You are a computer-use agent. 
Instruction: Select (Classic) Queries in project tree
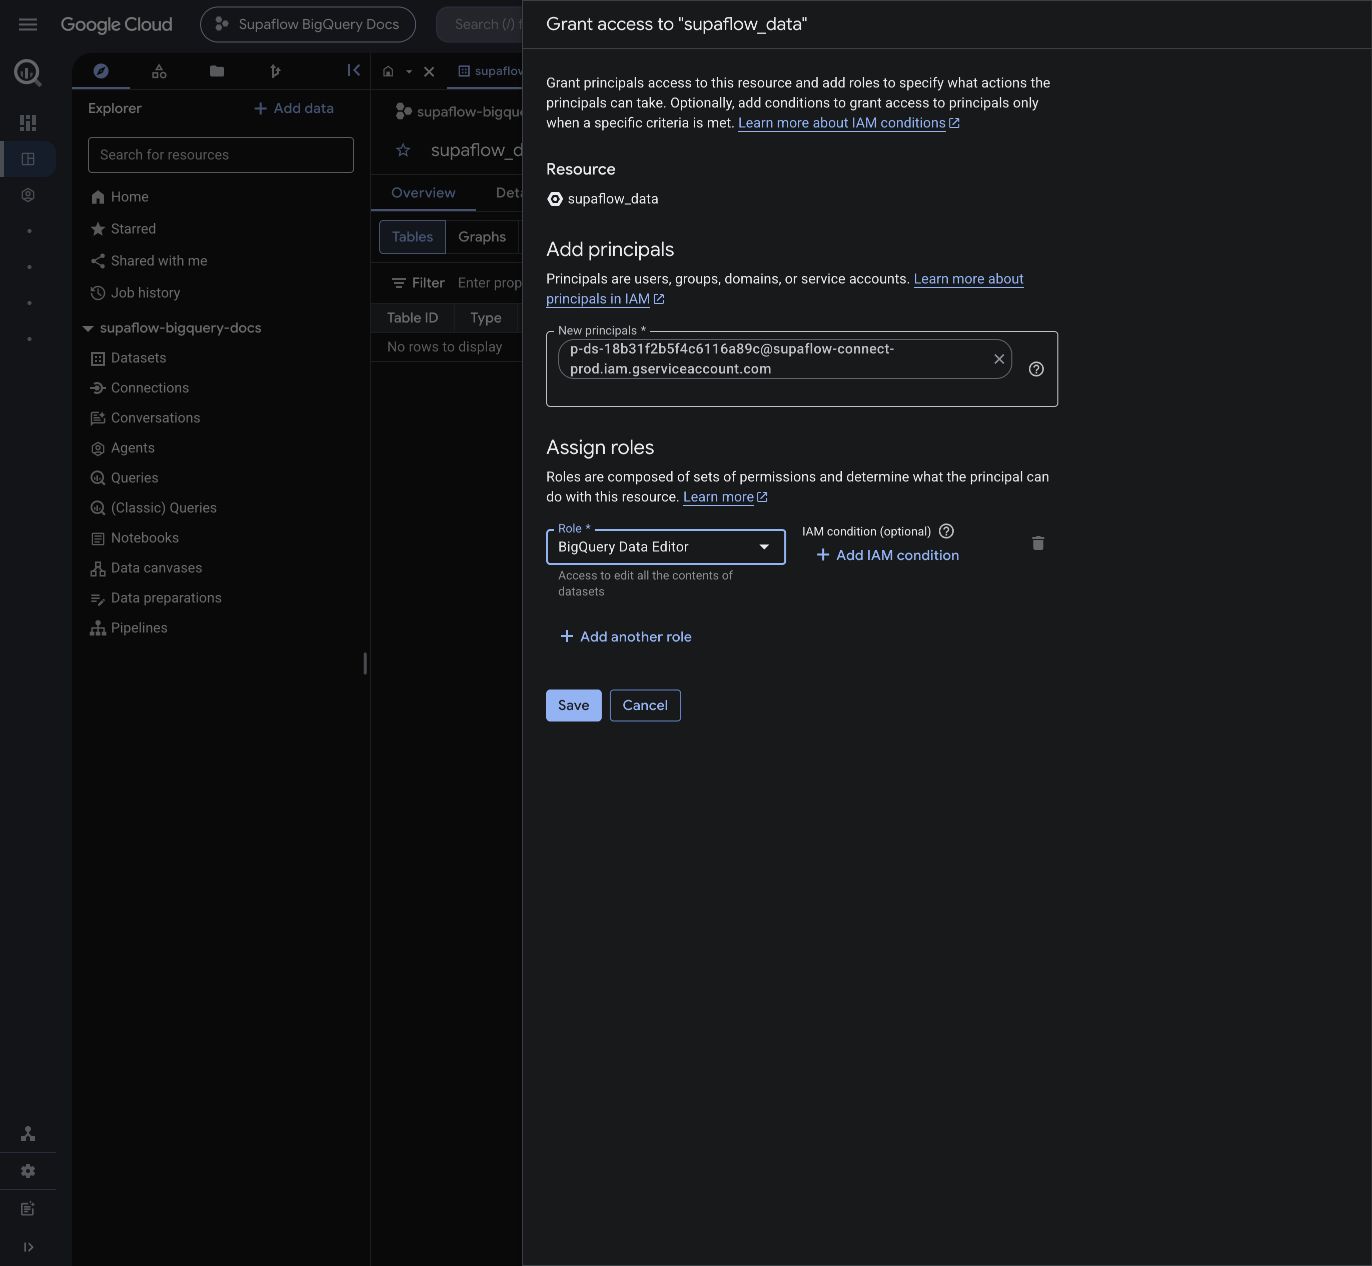(153, 508)
